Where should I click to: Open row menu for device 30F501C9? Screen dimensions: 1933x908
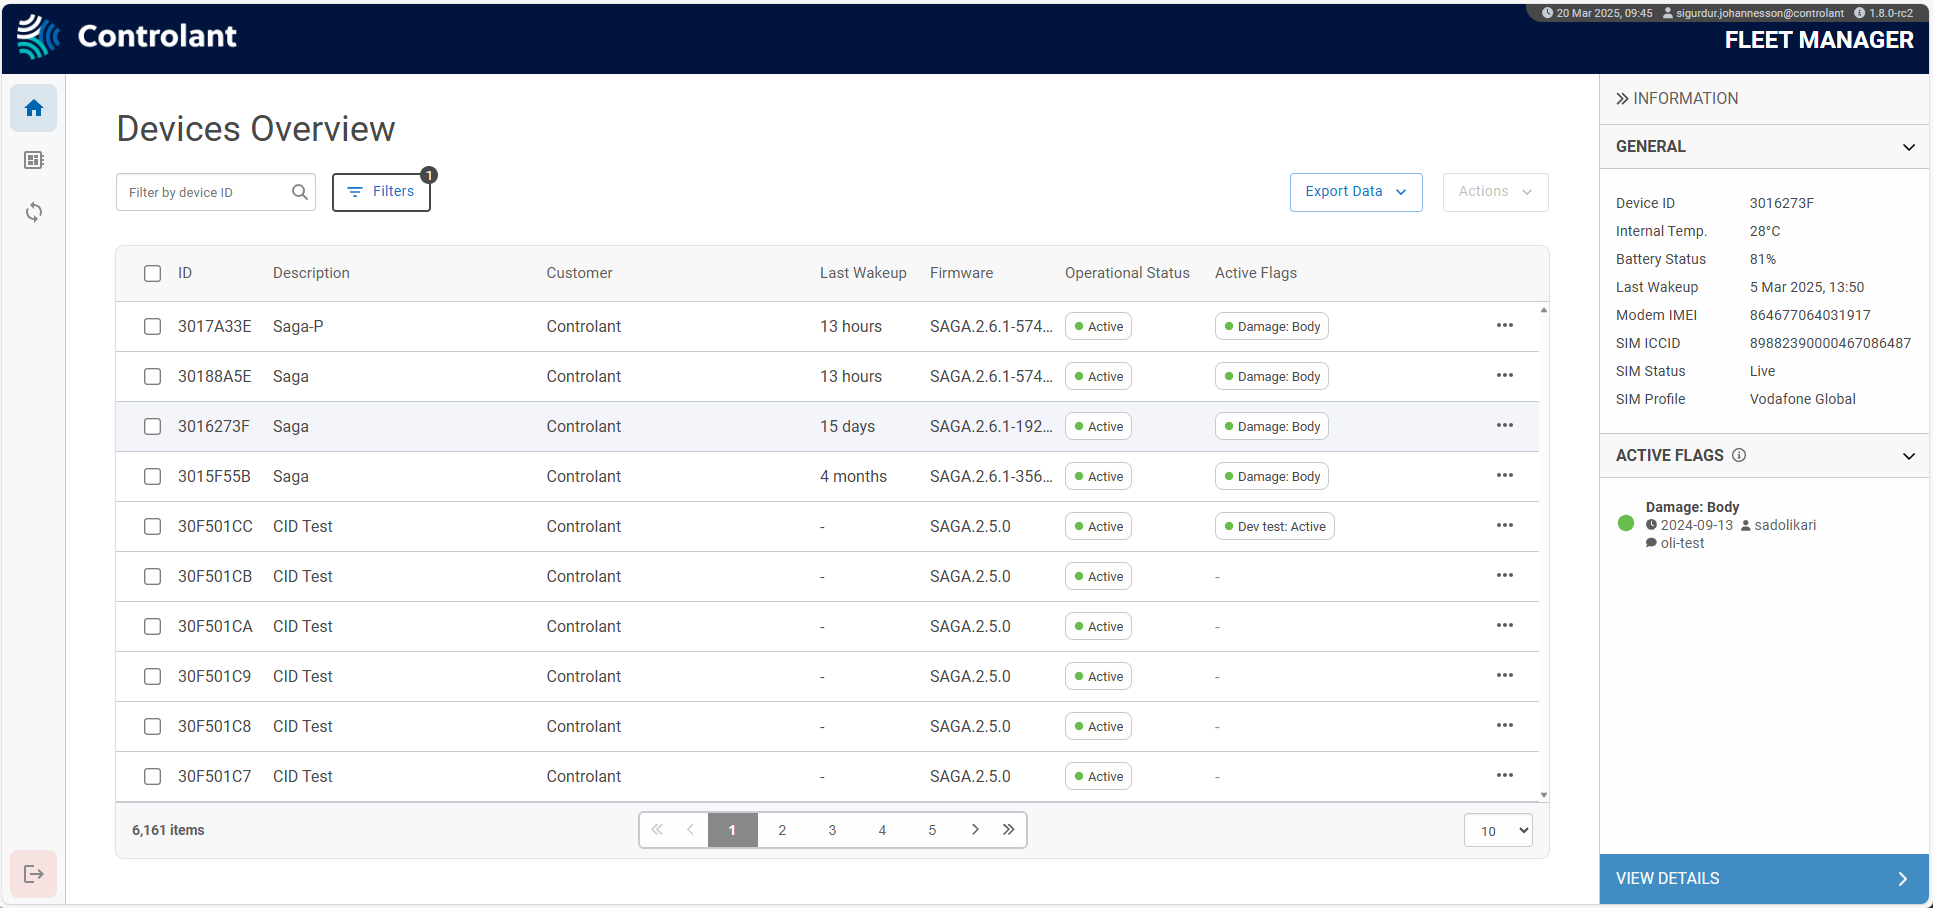pos(1505,676)
